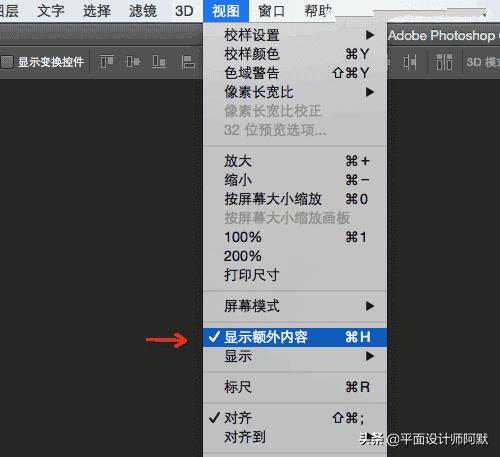Choose 色域警告 in the view menu

pyautogui.click(x=295, y=73)
